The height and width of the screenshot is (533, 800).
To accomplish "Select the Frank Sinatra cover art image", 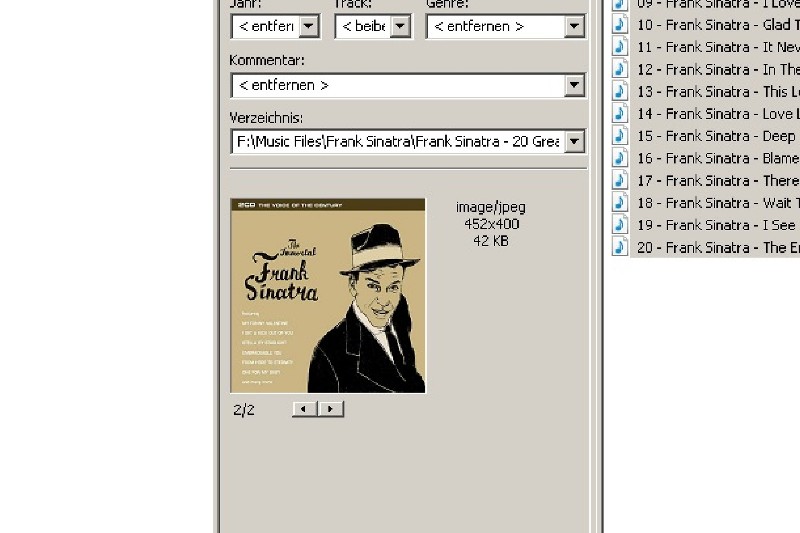I will [328, 296].
